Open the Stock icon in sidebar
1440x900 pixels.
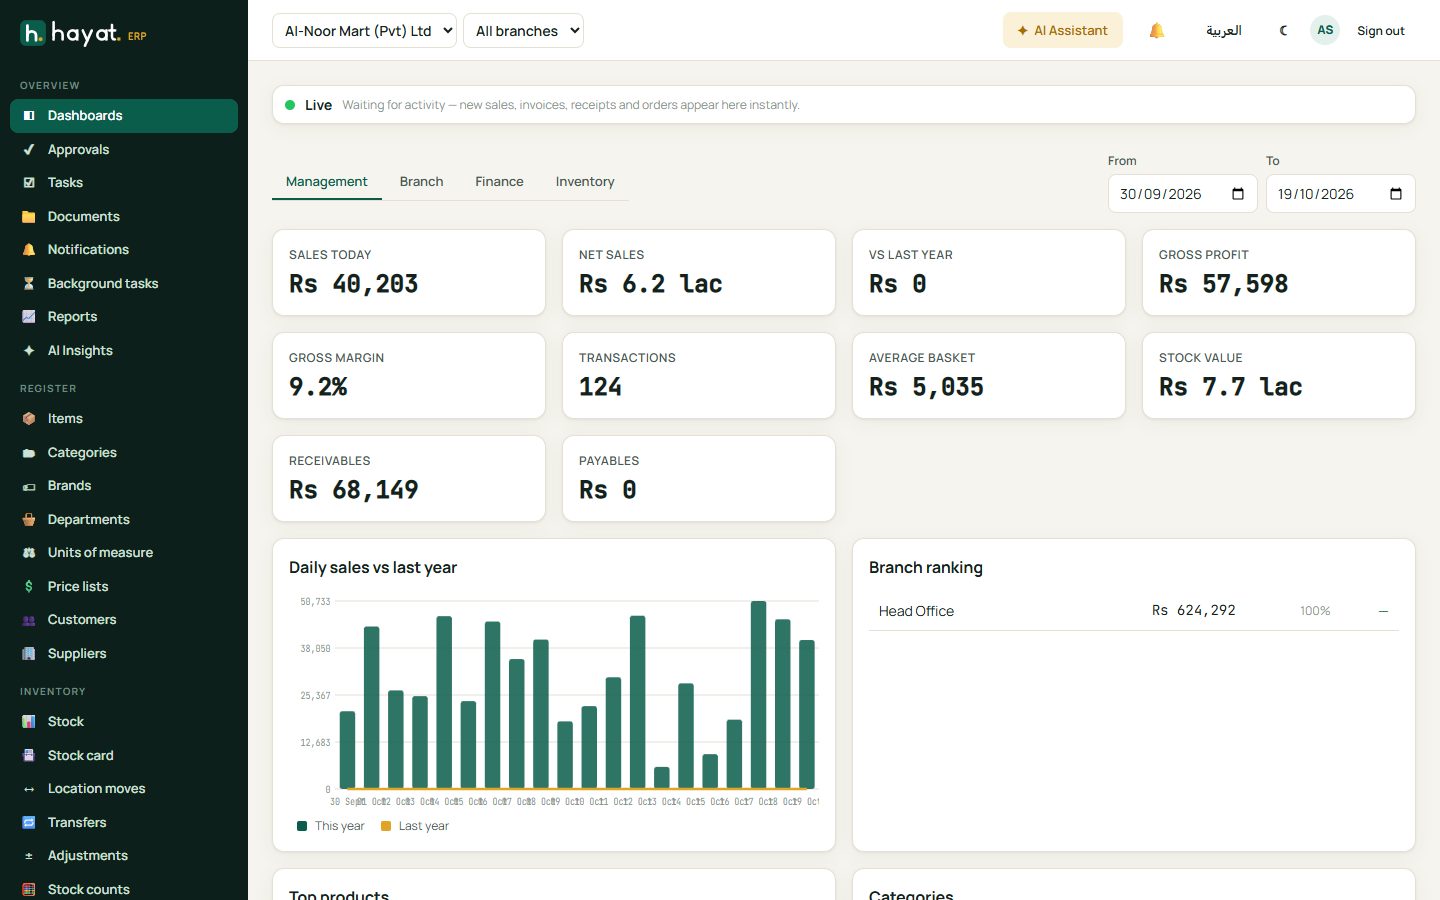[x=29, y=722]
